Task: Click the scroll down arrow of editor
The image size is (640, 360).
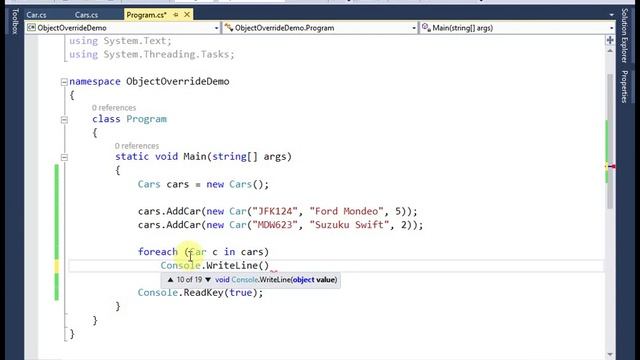Action: pos(610,354)
